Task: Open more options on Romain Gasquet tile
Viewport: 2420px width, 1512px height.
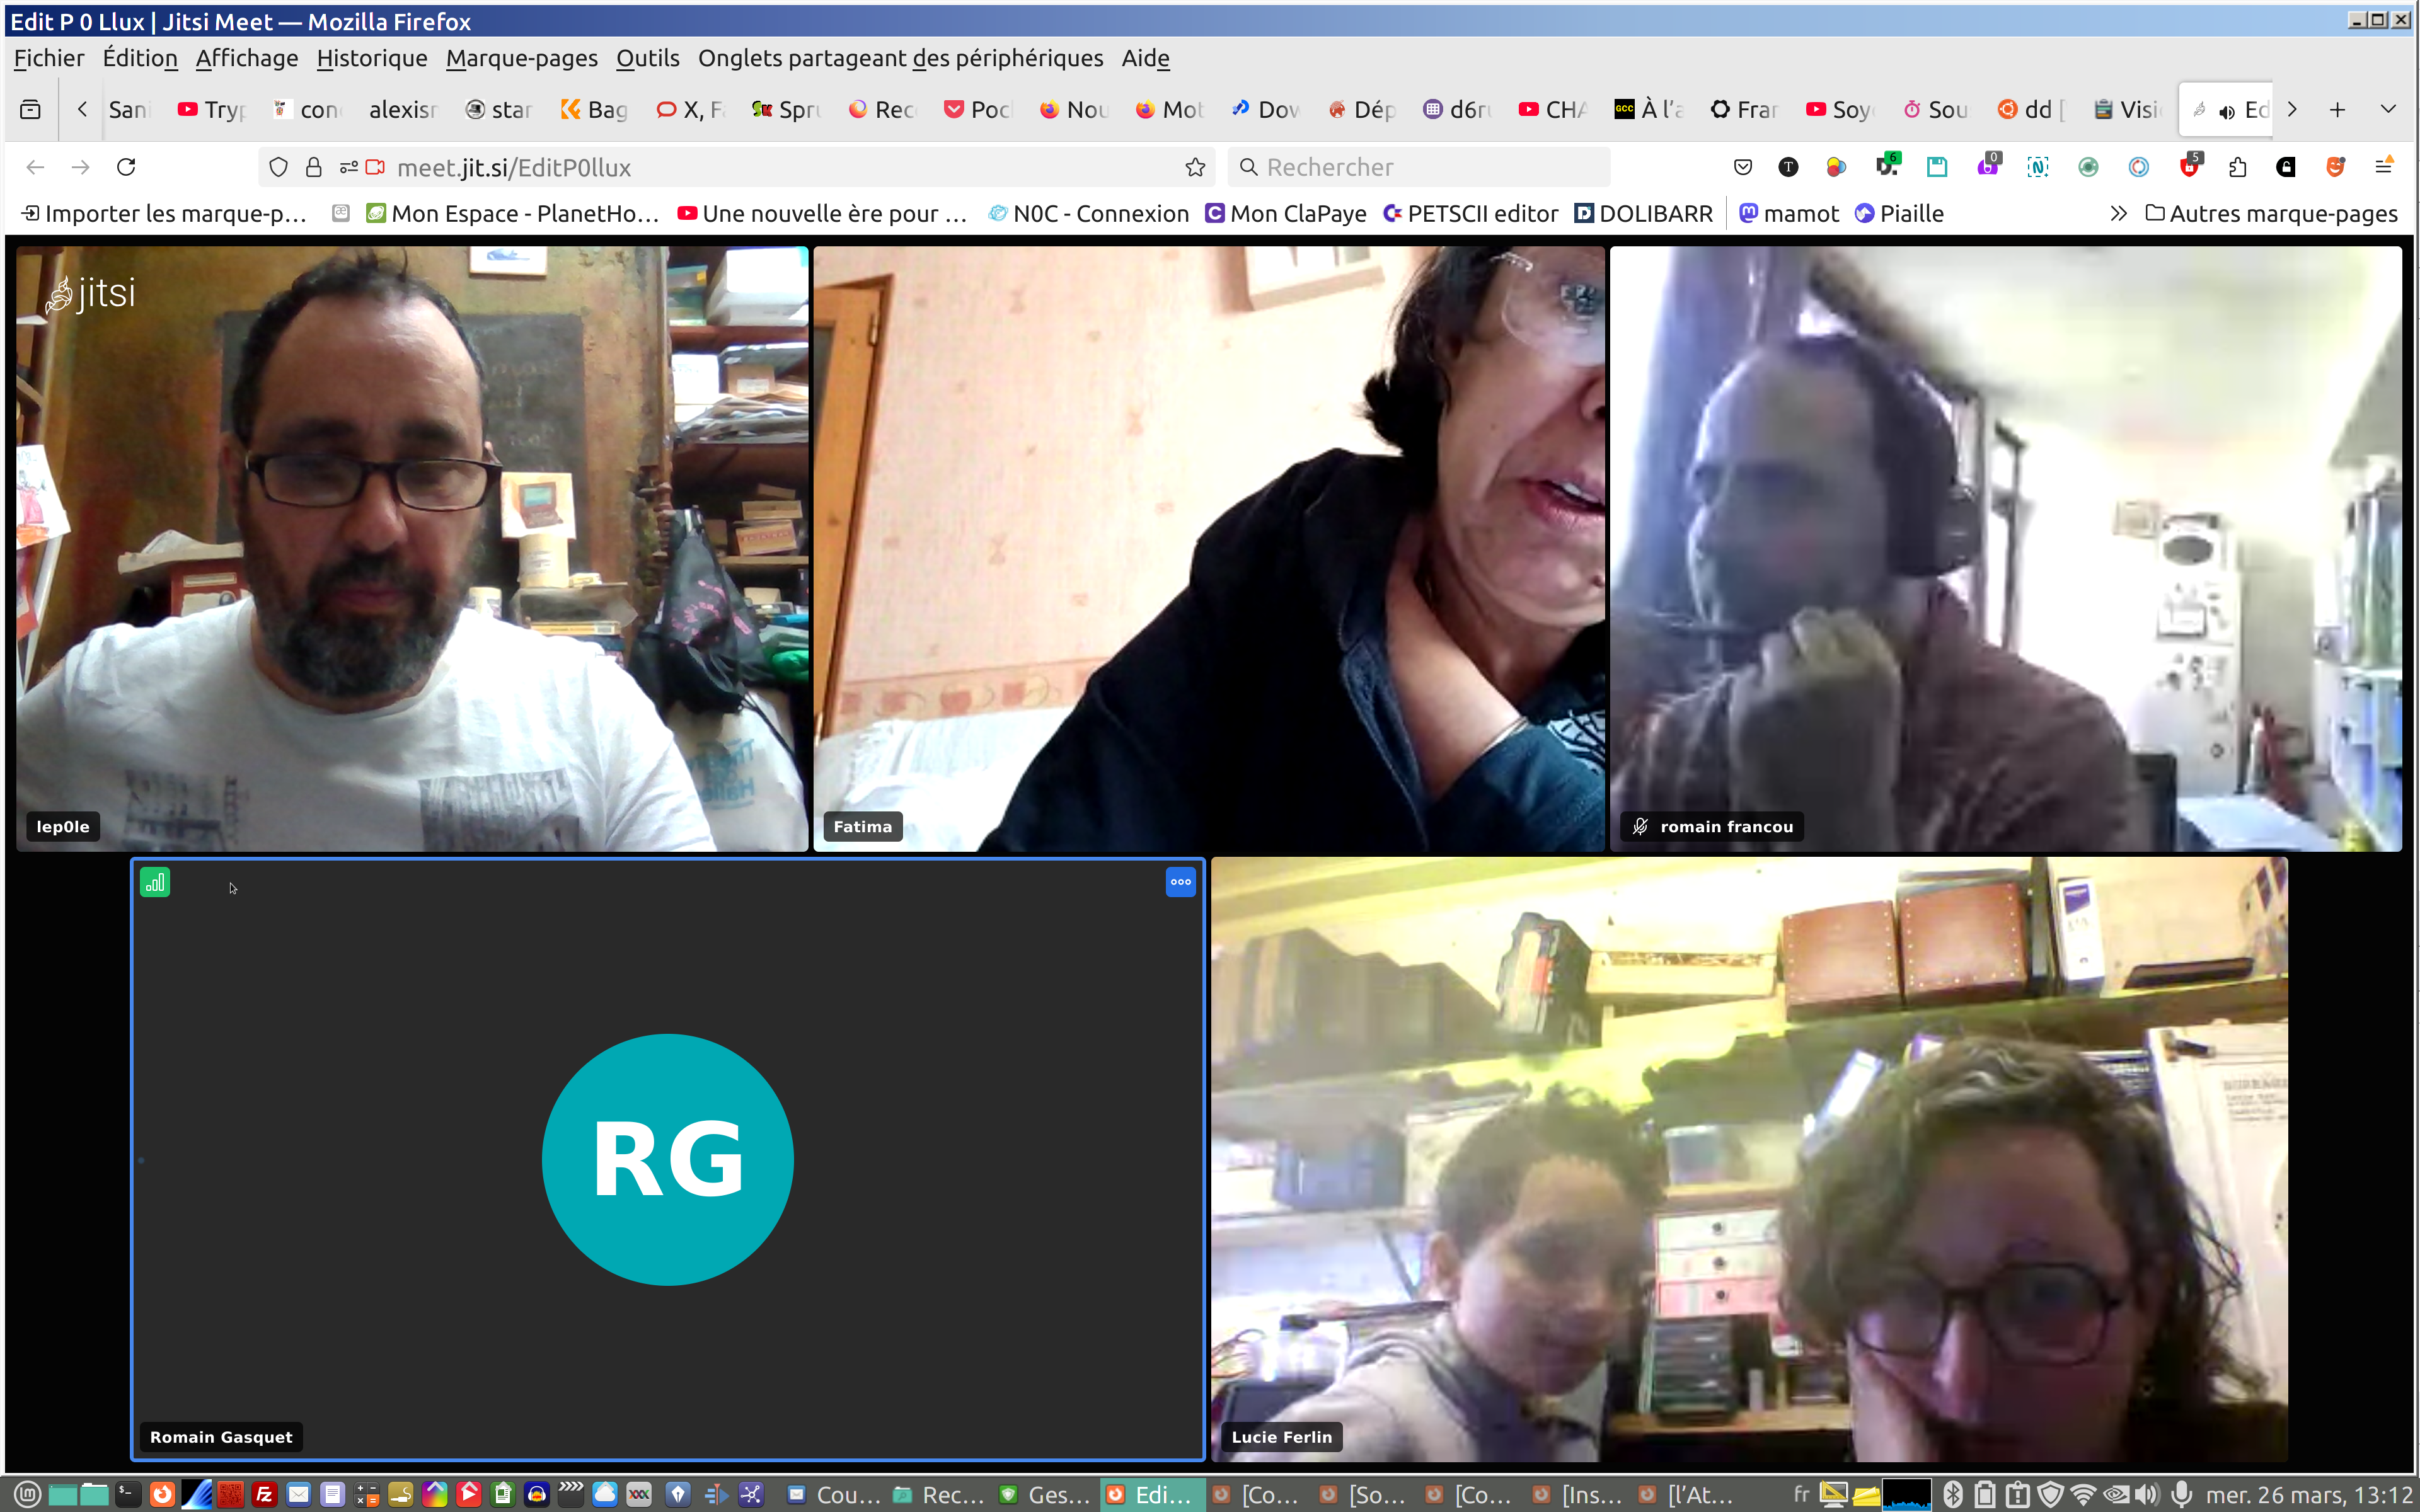Action: tap(1180, 882)
